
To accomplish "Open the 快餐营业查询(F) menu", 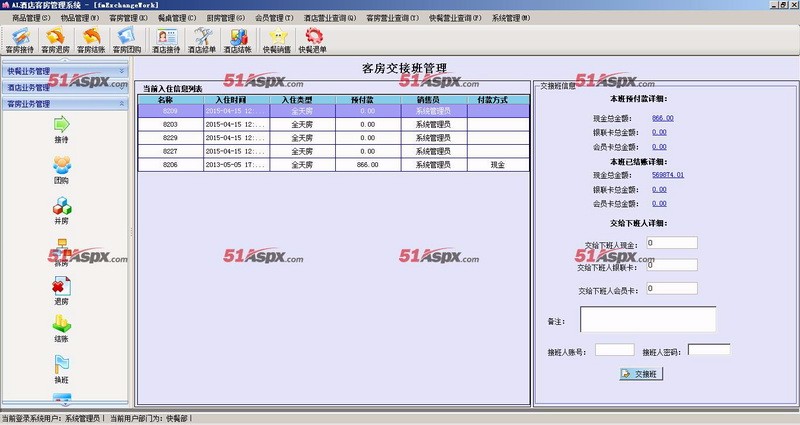I will click(x=455, y=18).
